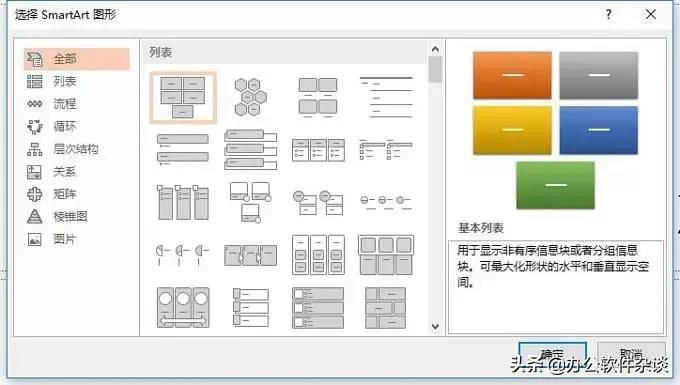Click the gallery scroll down arrow

coord(435,326)
